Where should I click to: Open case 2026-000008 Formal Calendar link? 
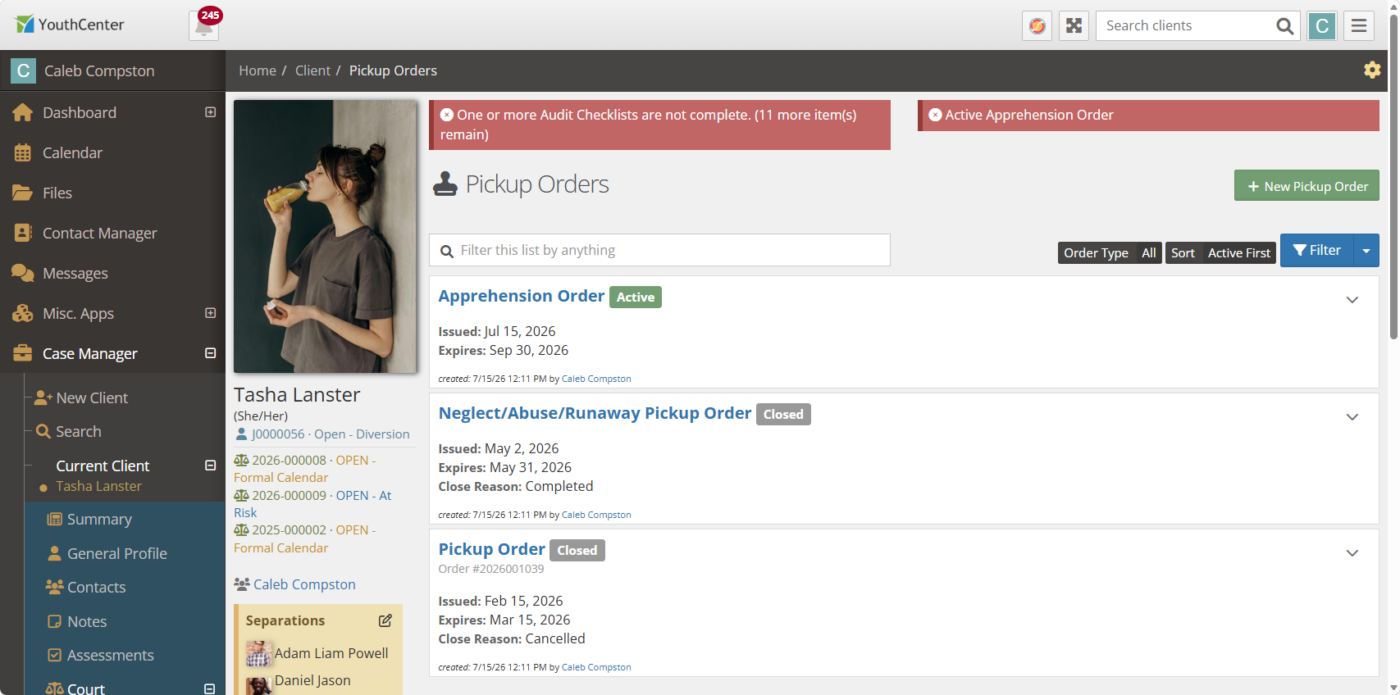point(305,469)
